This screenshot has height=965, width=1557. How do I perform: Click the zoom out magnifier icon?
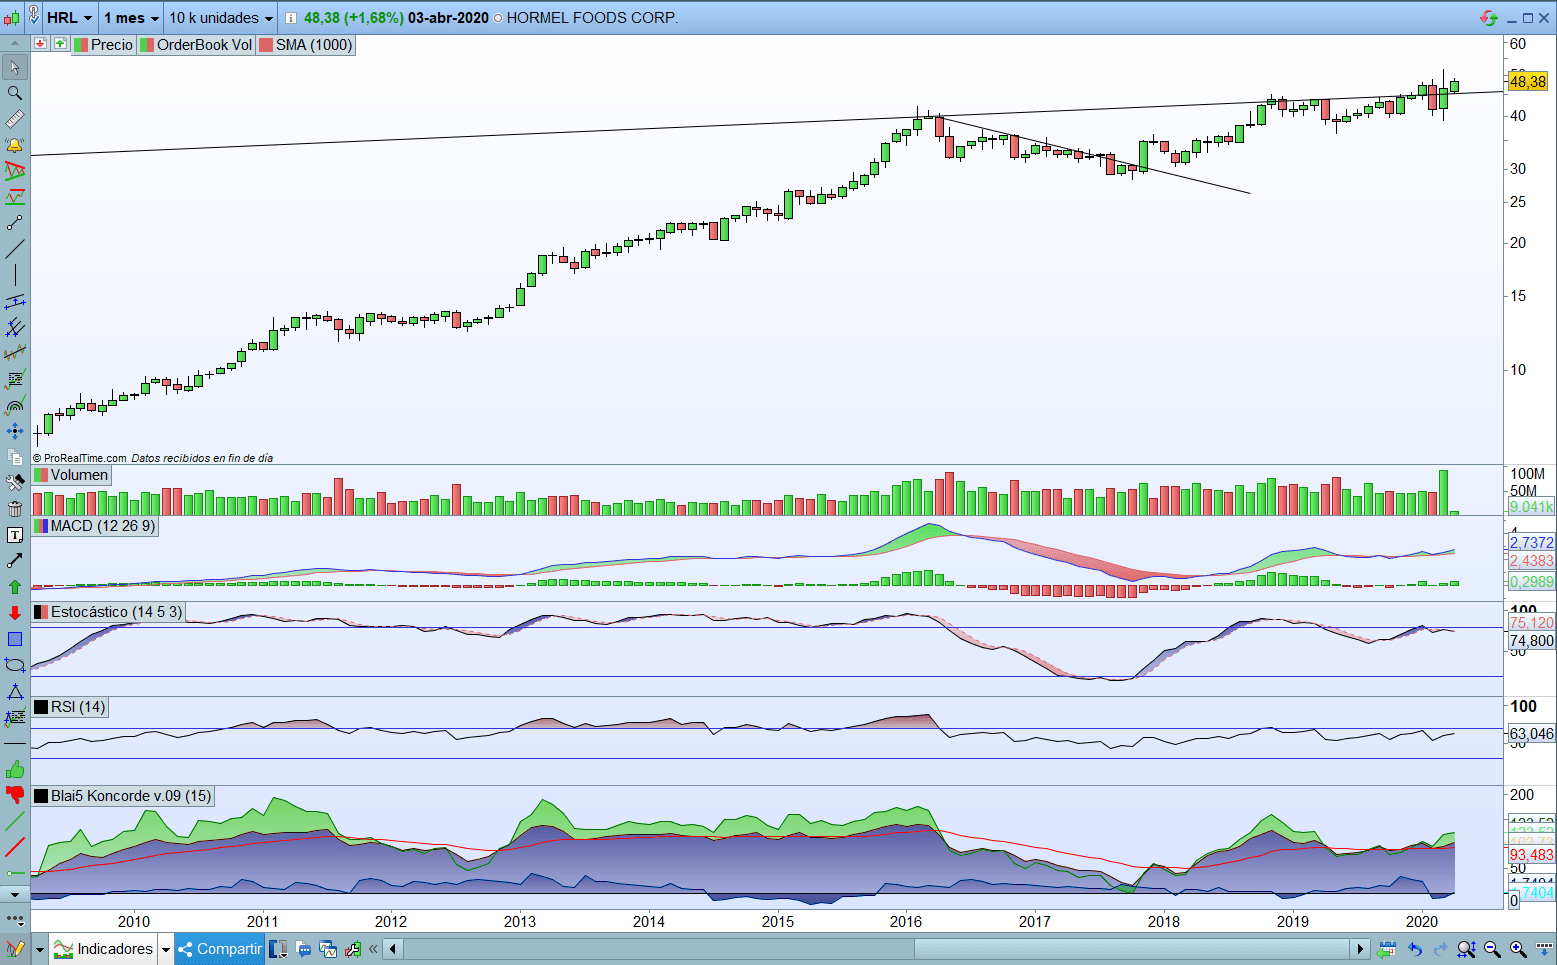(x=1492, y=949)
